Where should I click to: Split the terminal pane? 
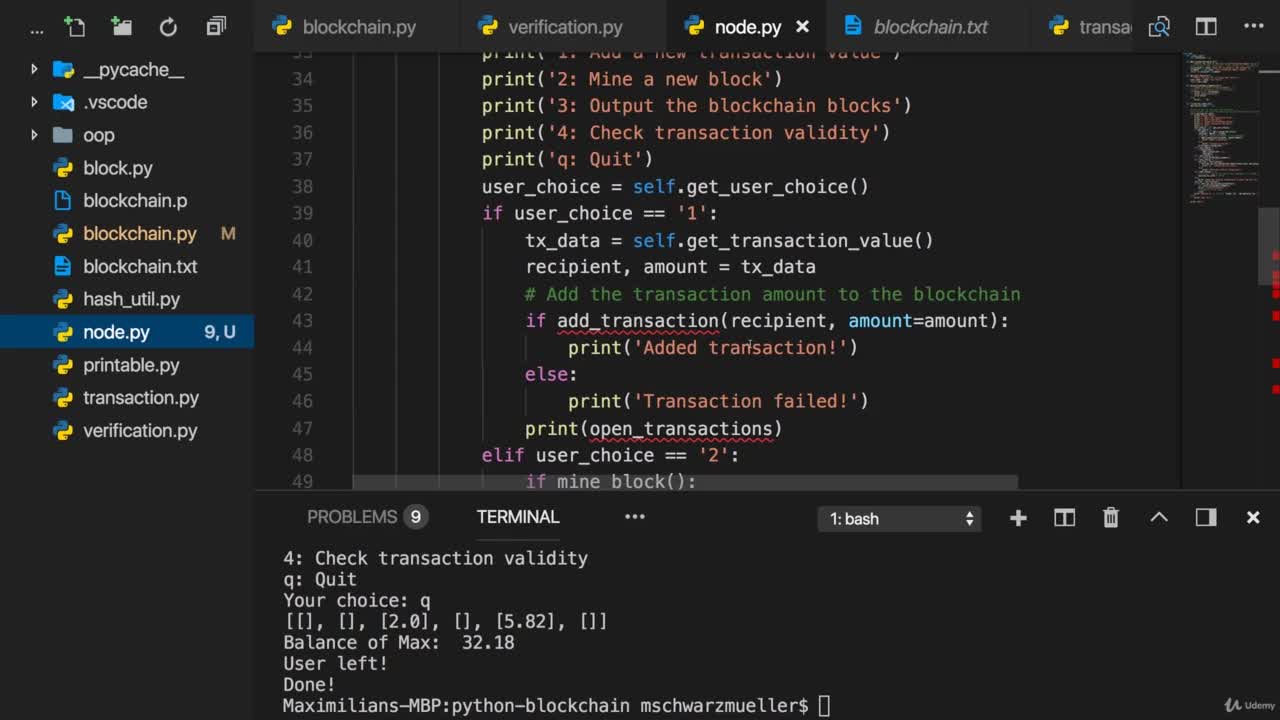tap(1064, 517)
